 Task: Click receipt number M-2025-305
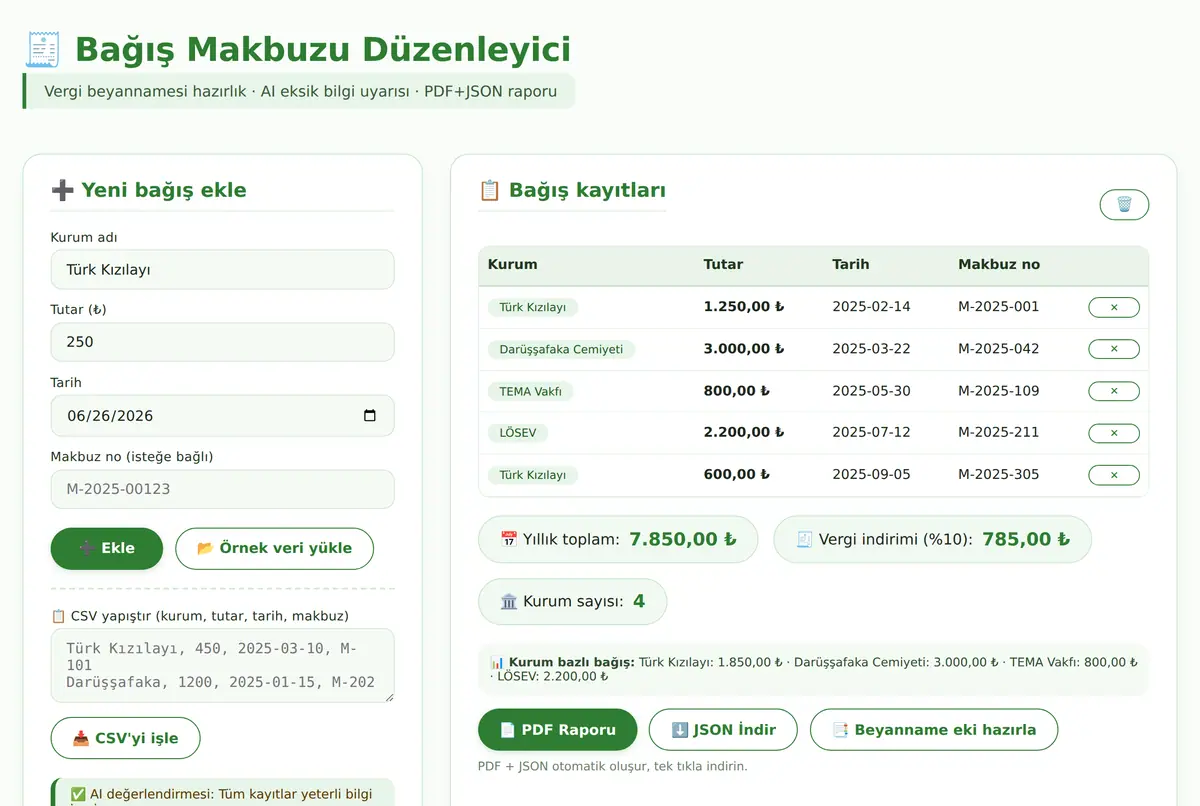tap(999, 475)
